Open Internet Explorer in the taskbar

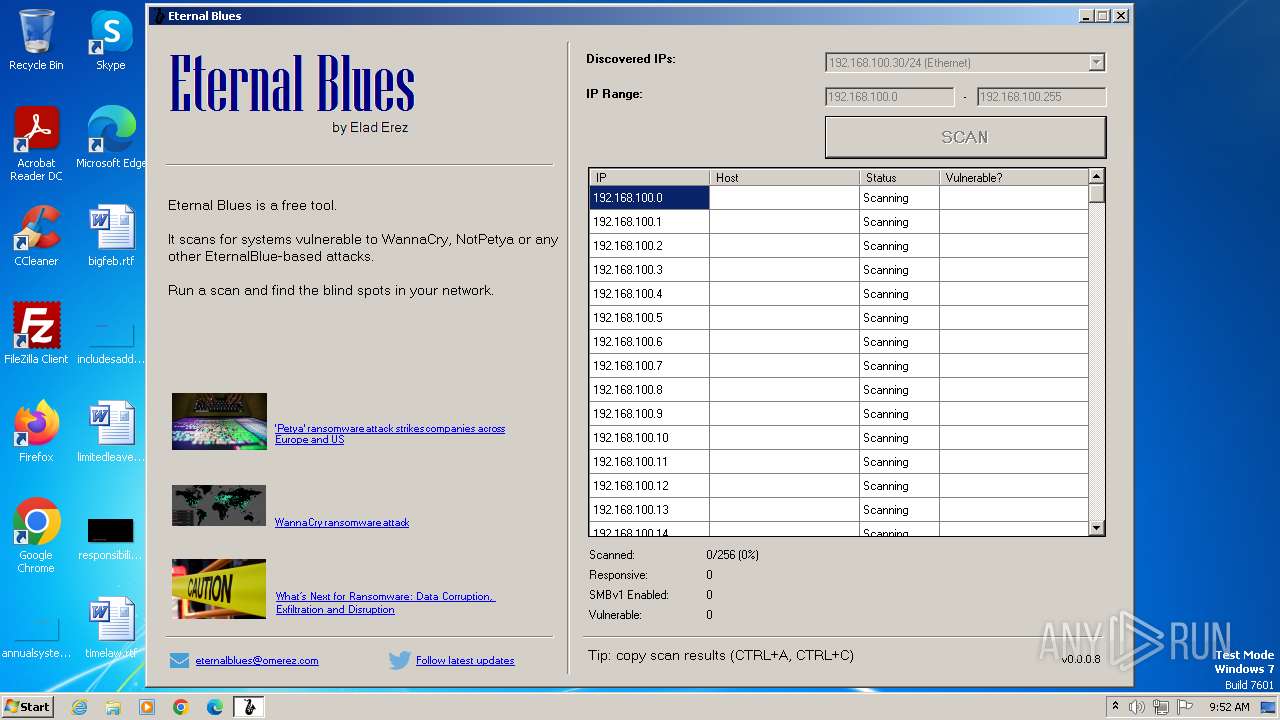pos(79,707)
